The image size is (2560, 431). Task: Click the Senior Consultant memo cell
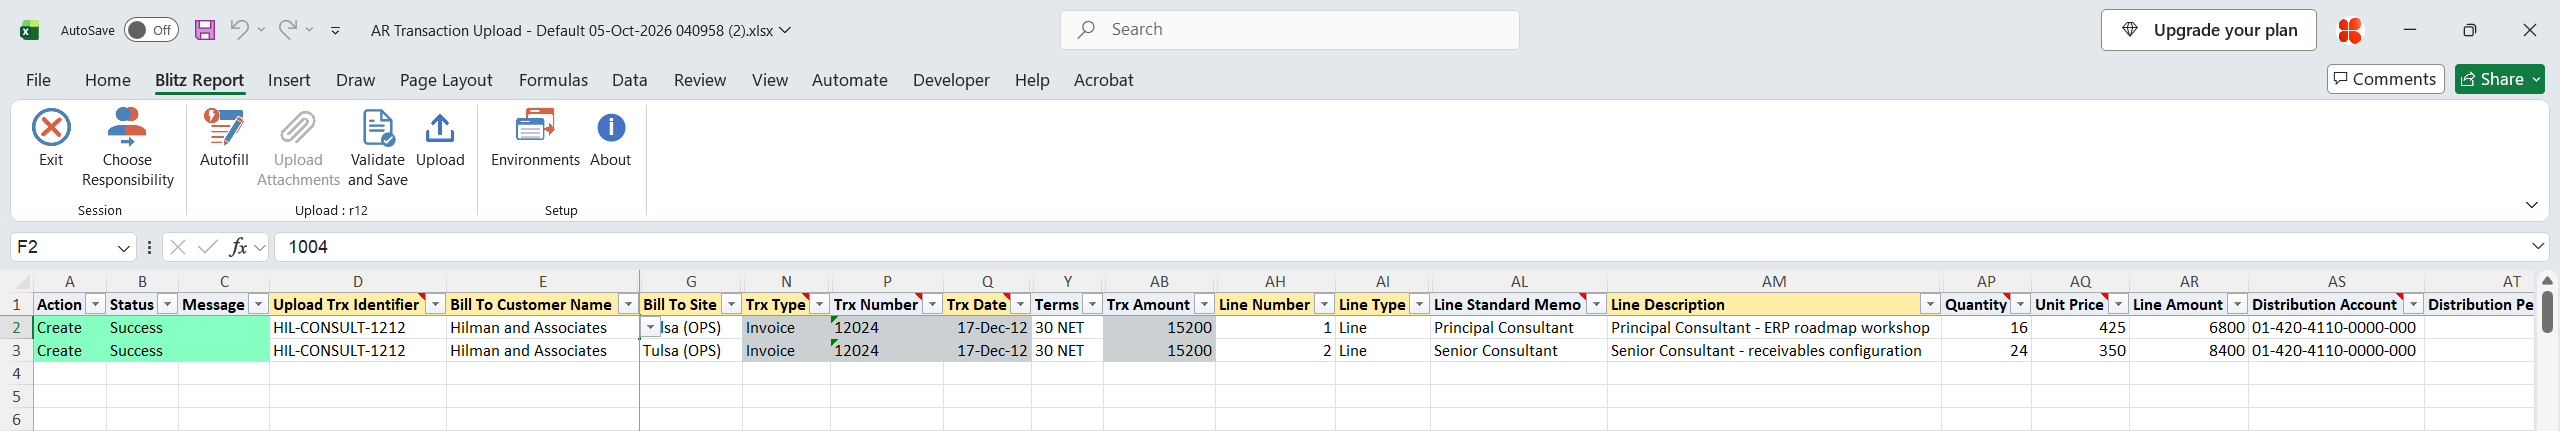coord(1519,351)
